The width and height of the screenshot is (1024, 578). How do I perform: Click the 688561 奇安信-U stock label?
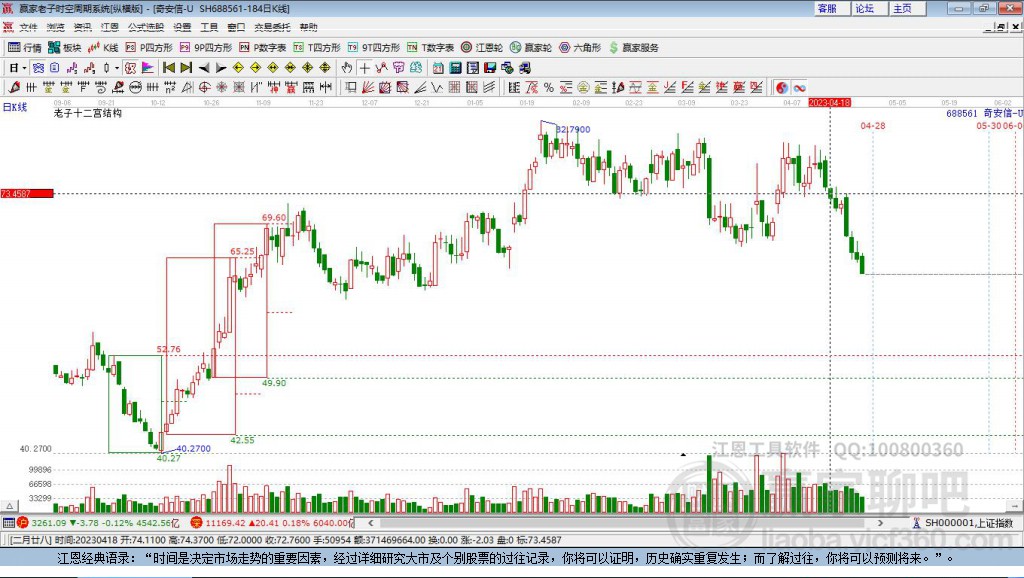985,113
